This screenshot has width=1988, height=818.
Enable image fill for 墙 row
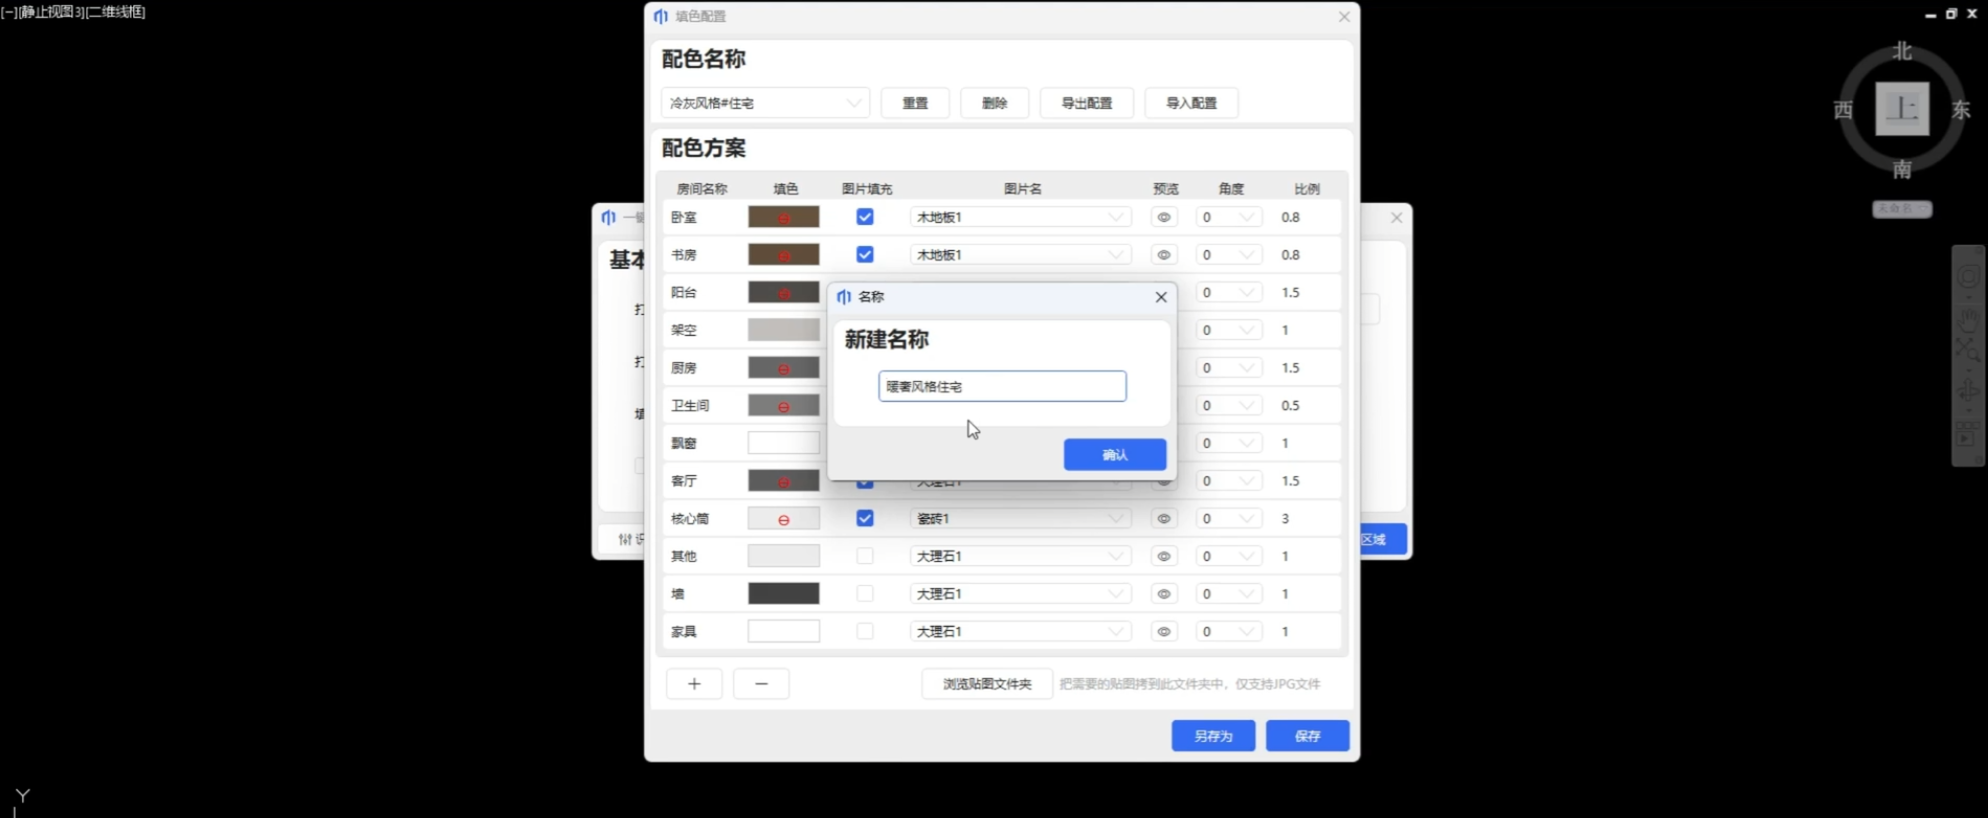pos(865,594)
